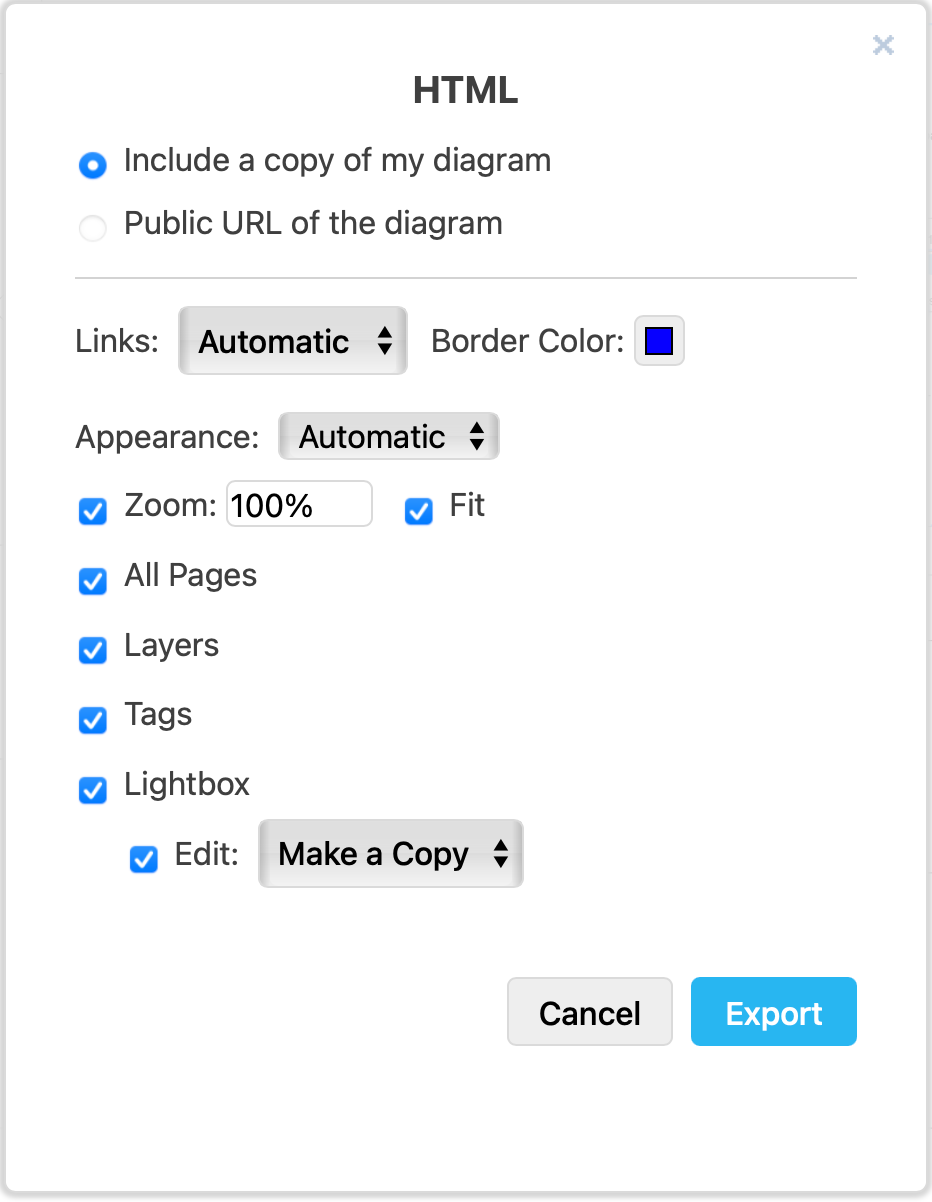Uncheck the Lightbox option
The image size is (932, 1202).
[x=92, y=791]
